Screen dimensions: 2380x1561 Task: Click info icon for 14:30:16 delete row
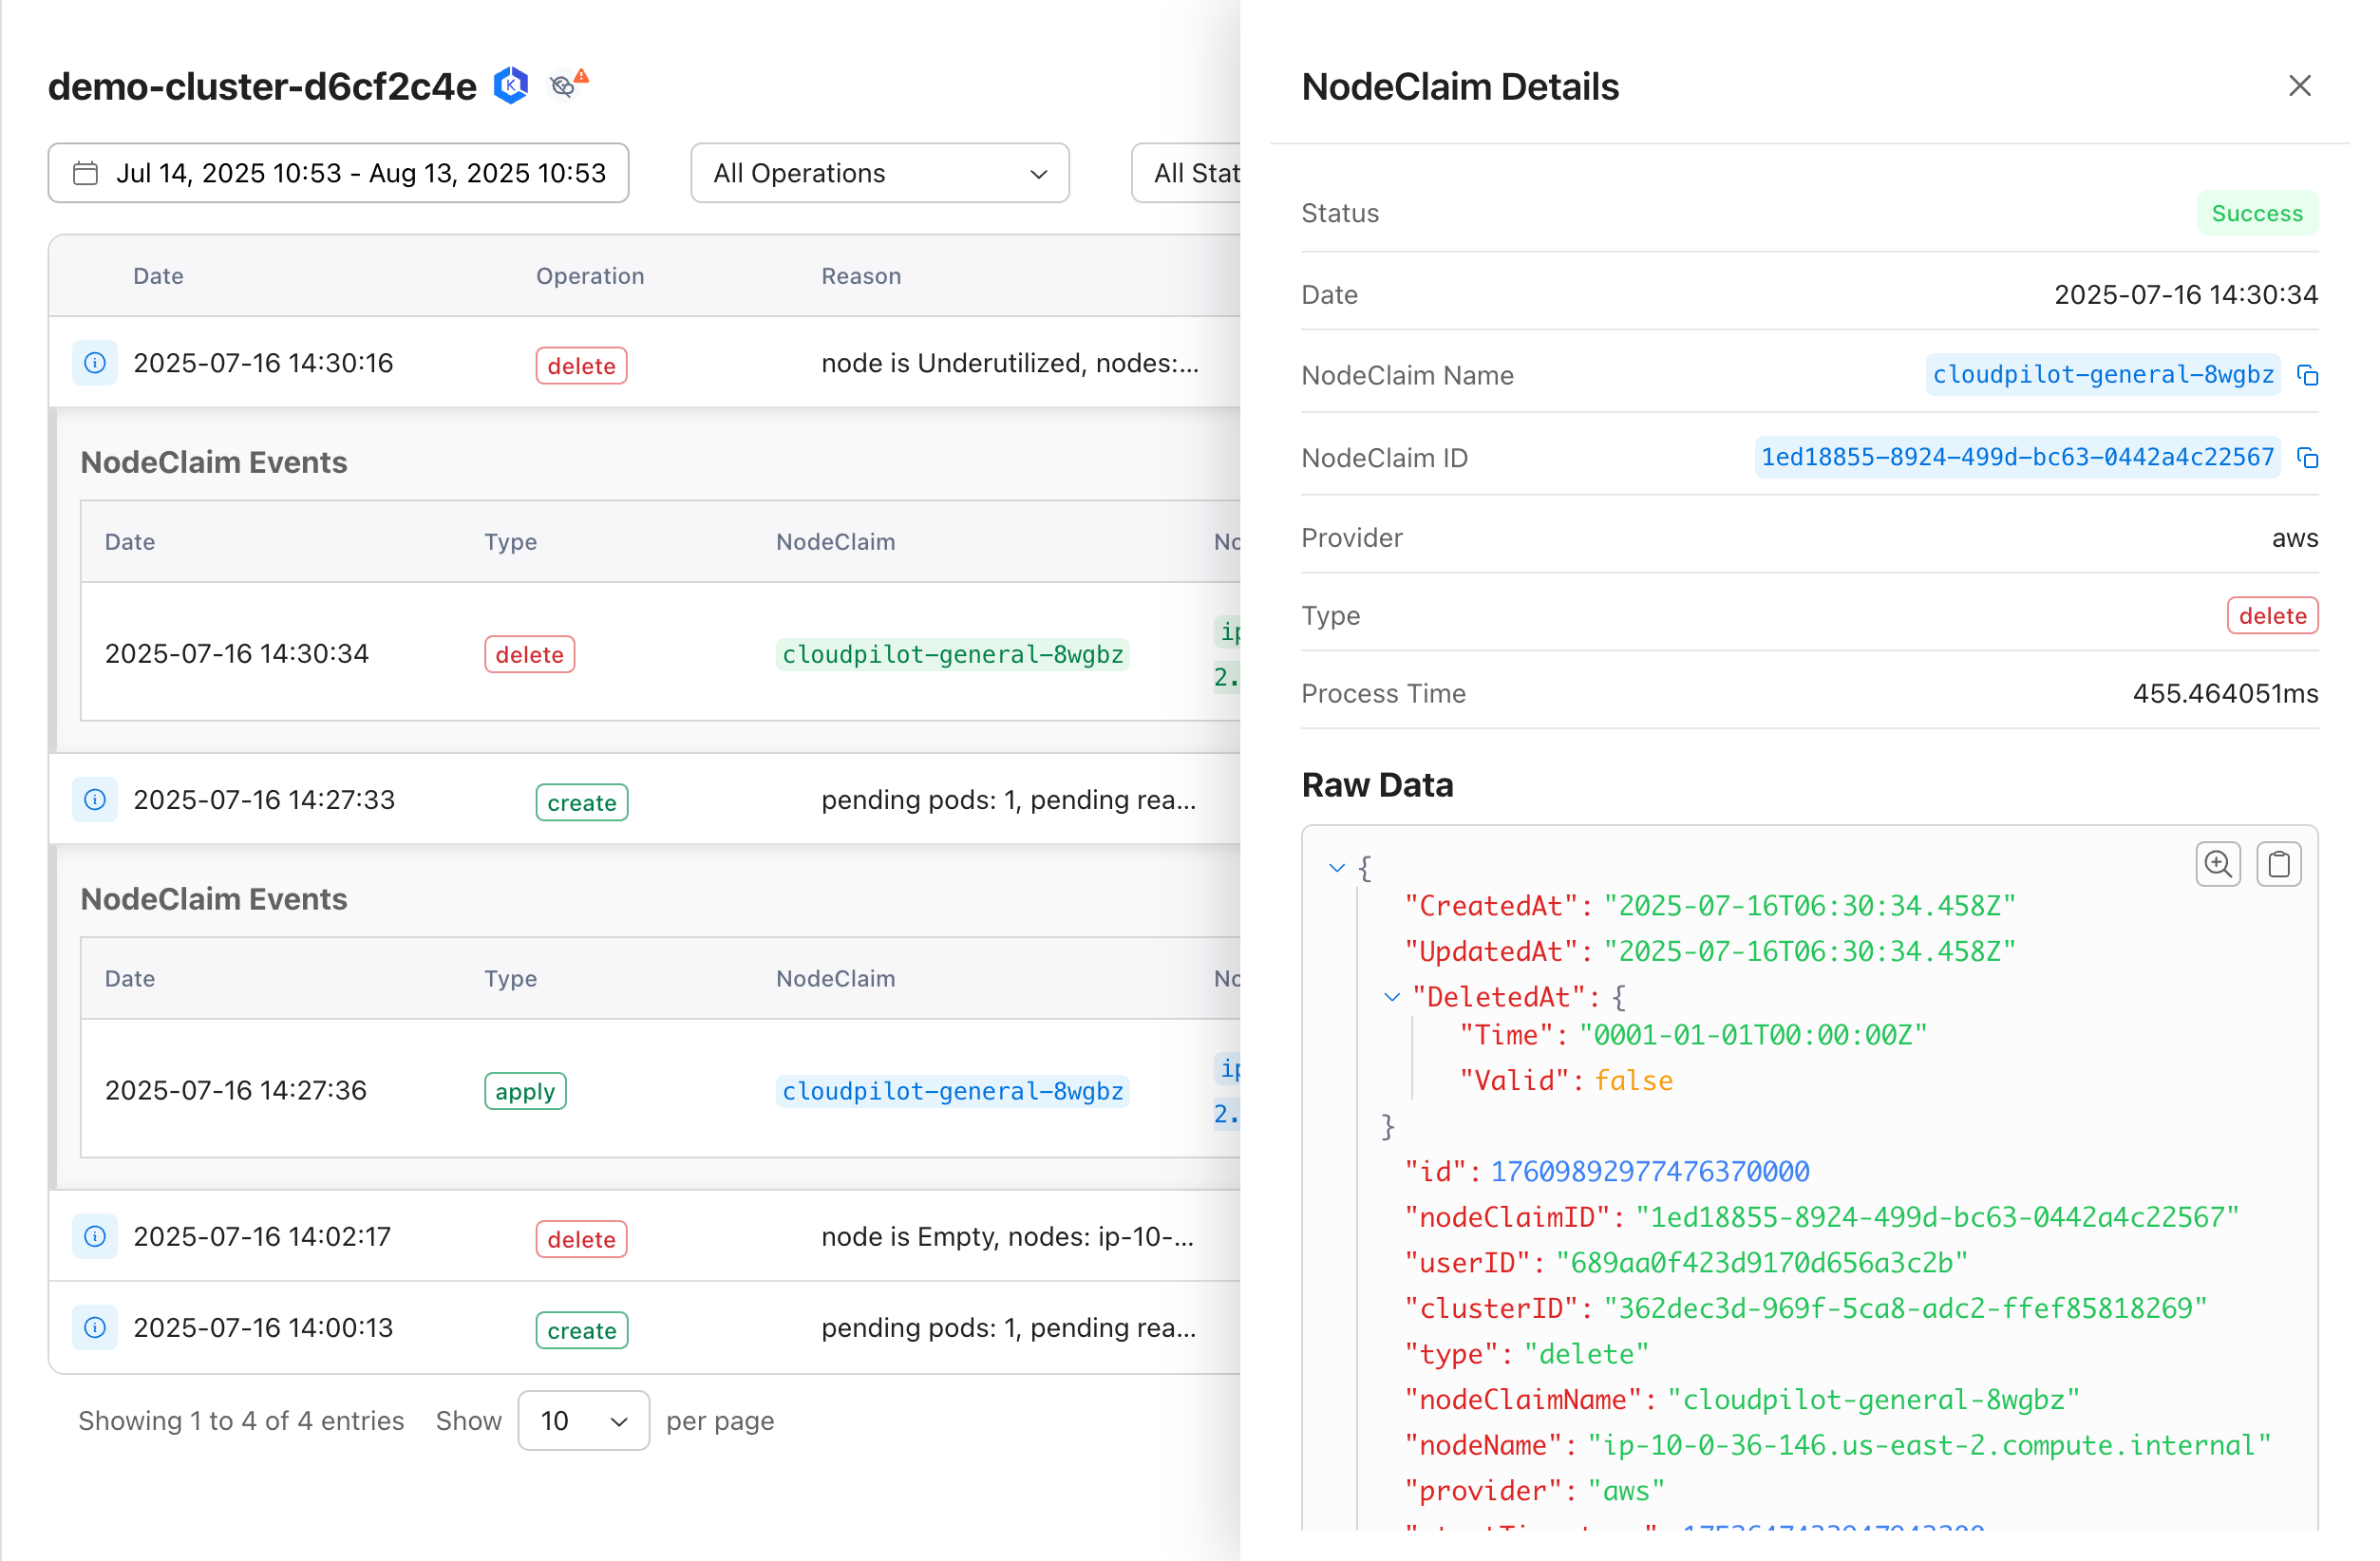pos(95,363)
